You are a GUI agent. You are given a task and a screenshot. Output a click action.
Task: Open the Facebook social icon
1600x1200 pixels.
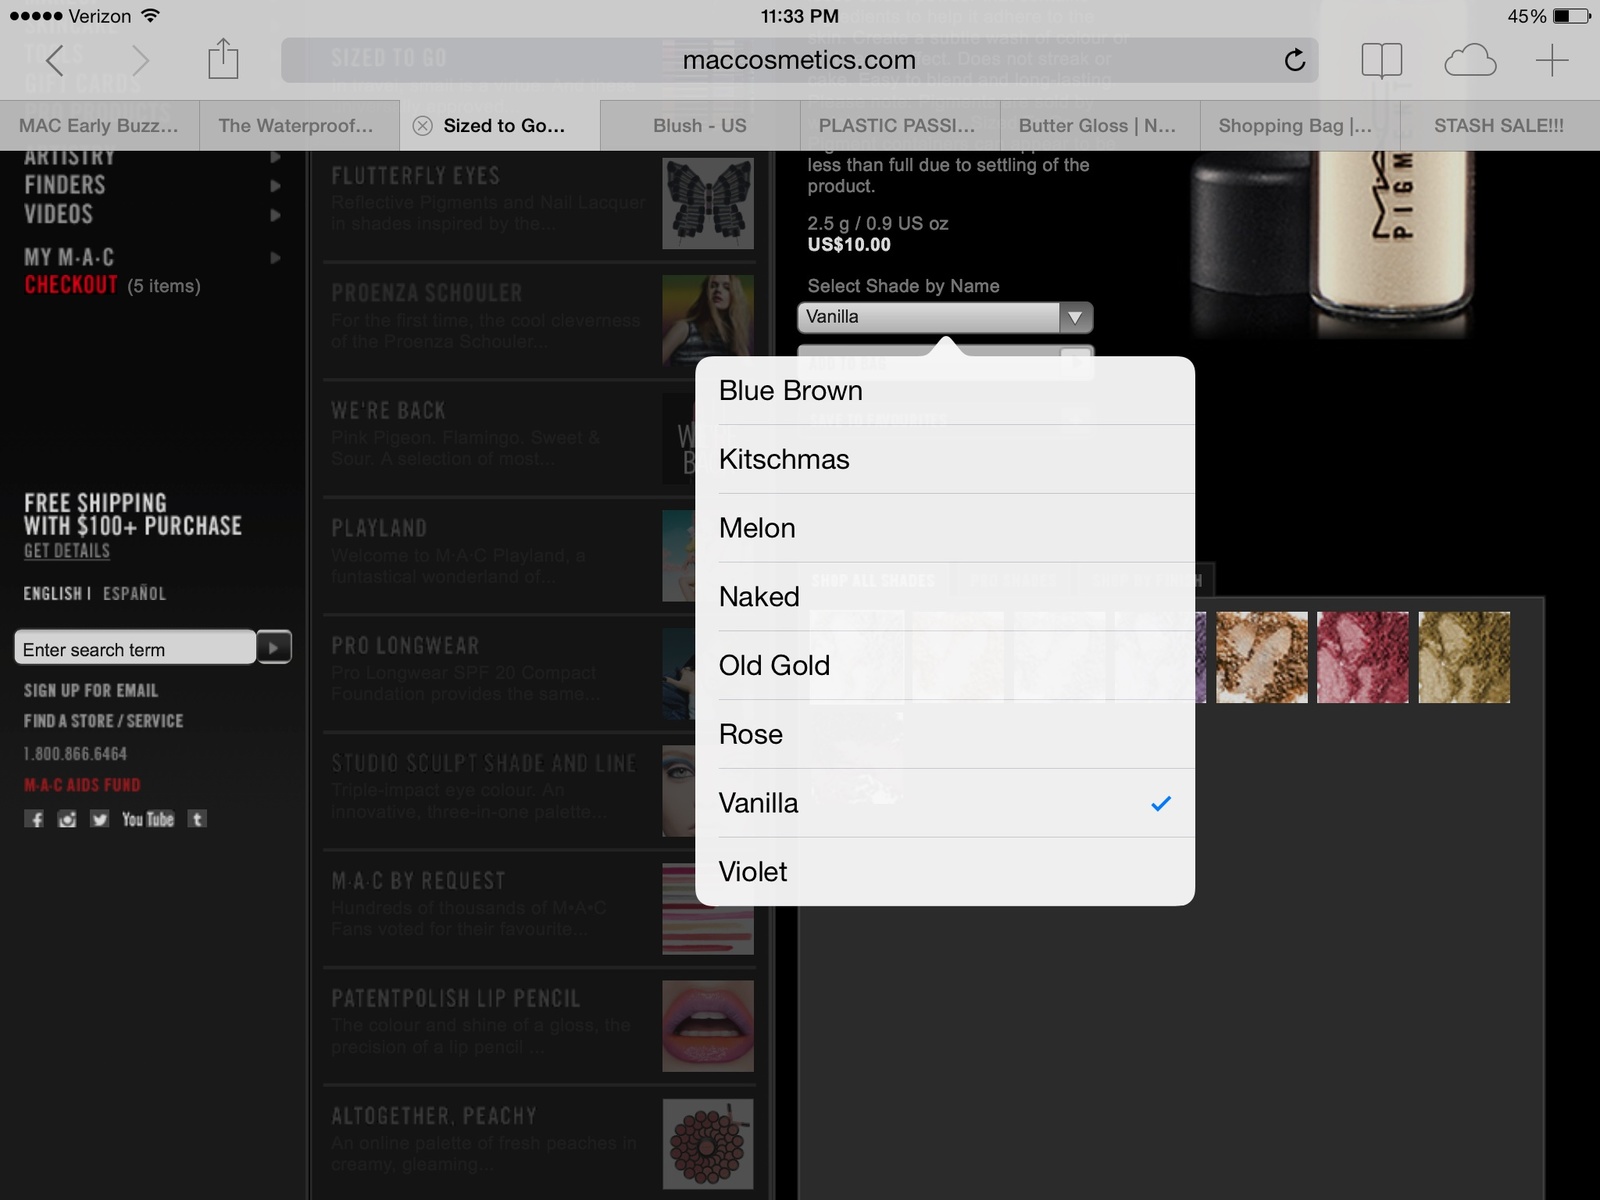coord(34,819)
